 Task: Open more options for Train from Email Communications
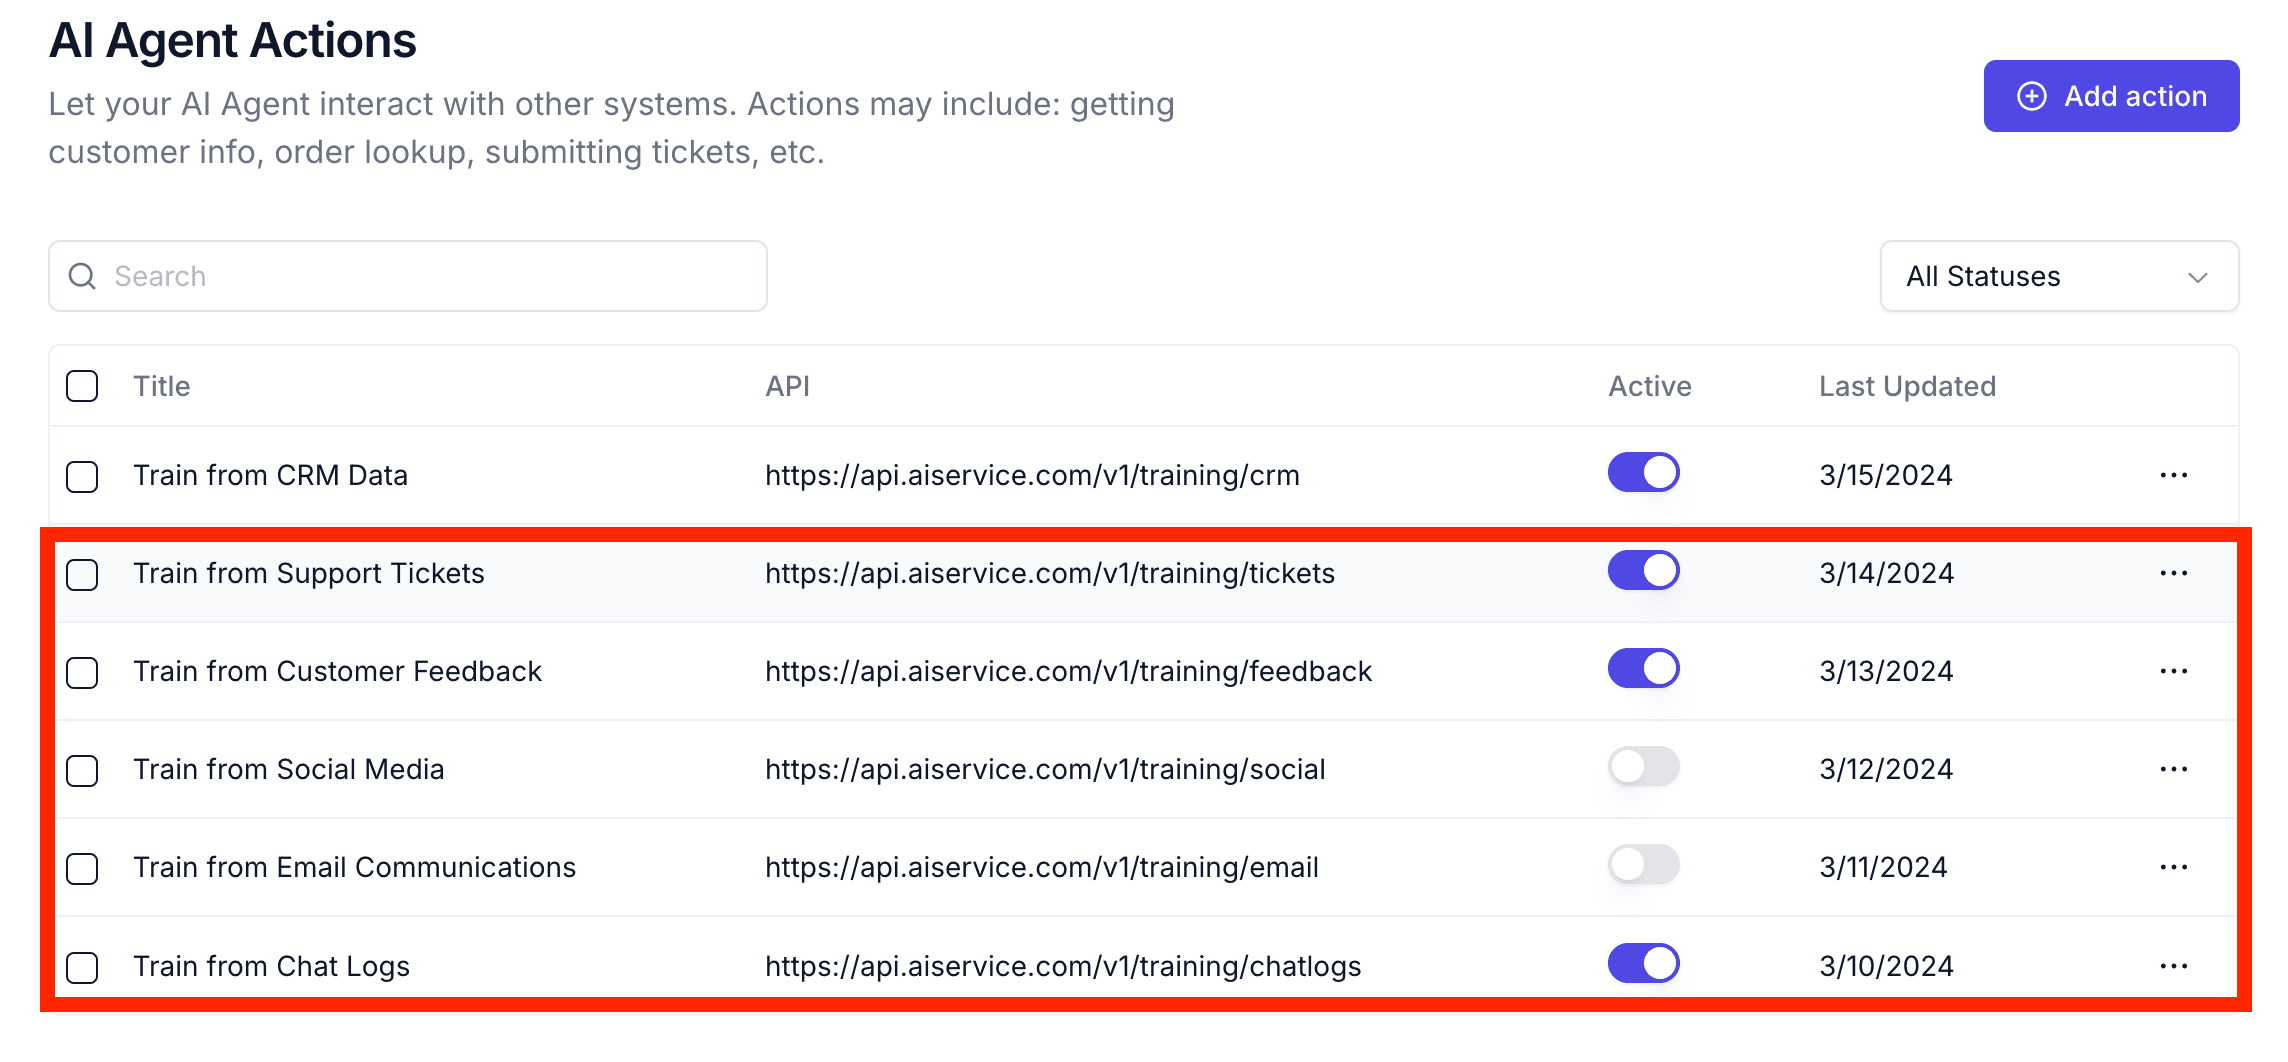click(x=2173, y=867)
